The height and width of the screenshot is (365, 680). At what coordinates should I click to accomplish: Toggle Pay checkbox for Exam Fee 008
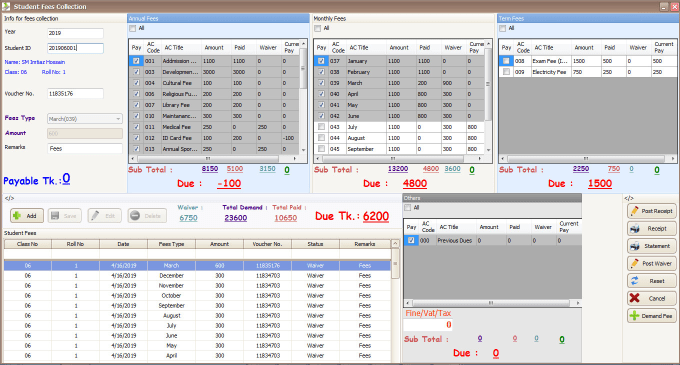506,61
